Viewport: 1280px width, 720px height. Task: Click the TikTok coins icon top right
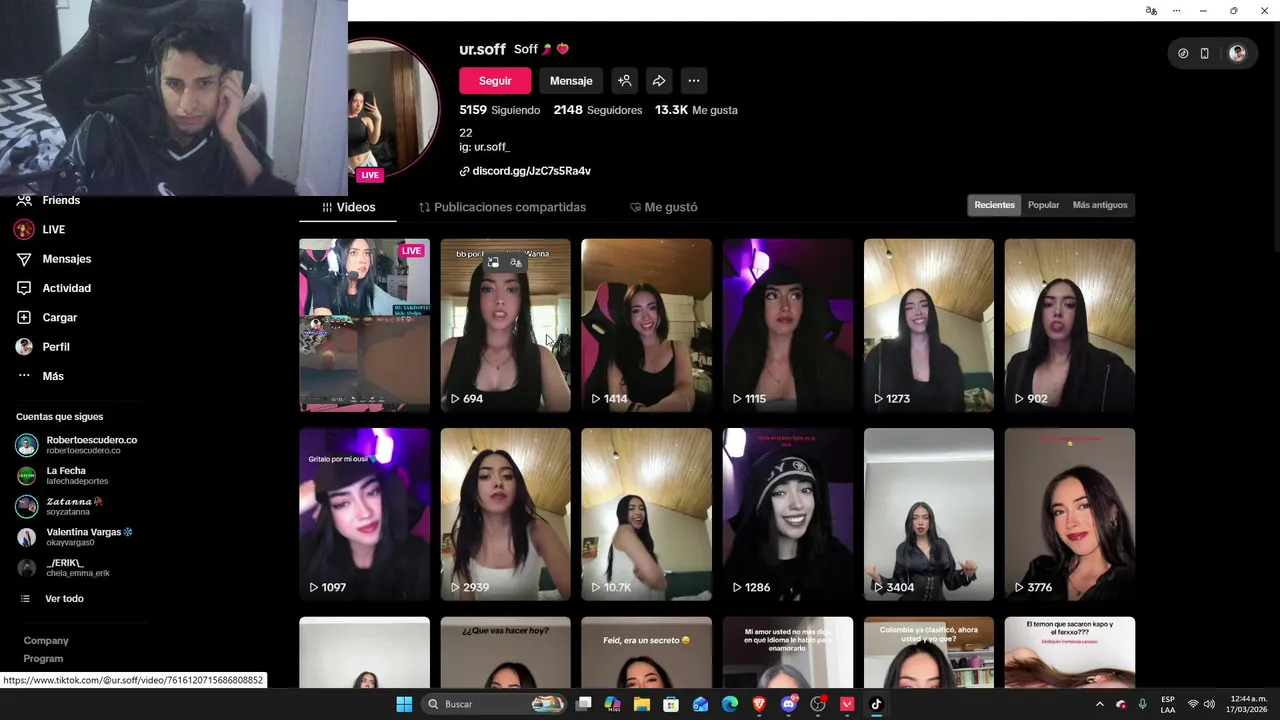point(1183,54)
